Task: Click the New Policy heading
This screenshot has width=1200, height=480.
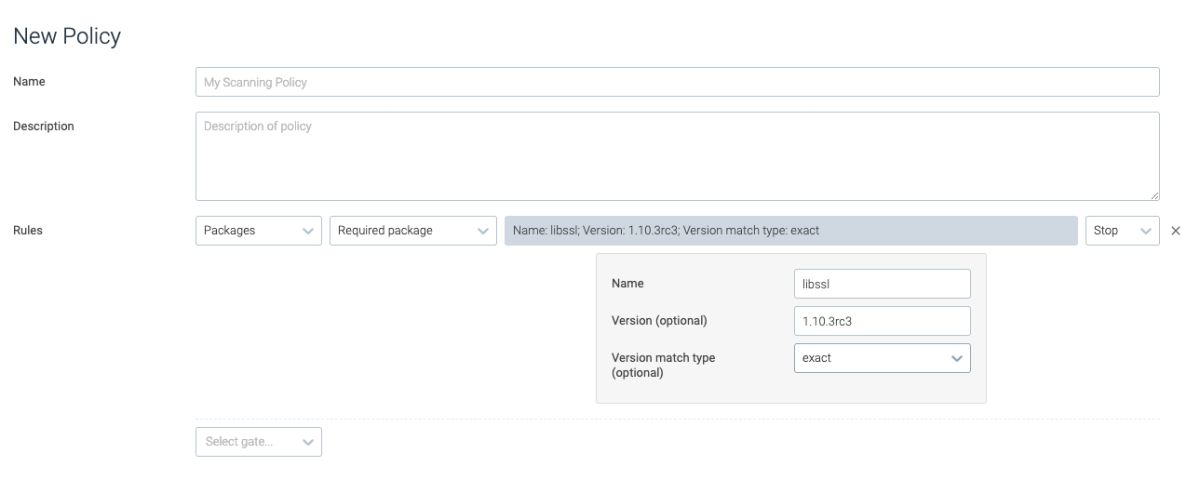Action: click(x=66, y=36)
